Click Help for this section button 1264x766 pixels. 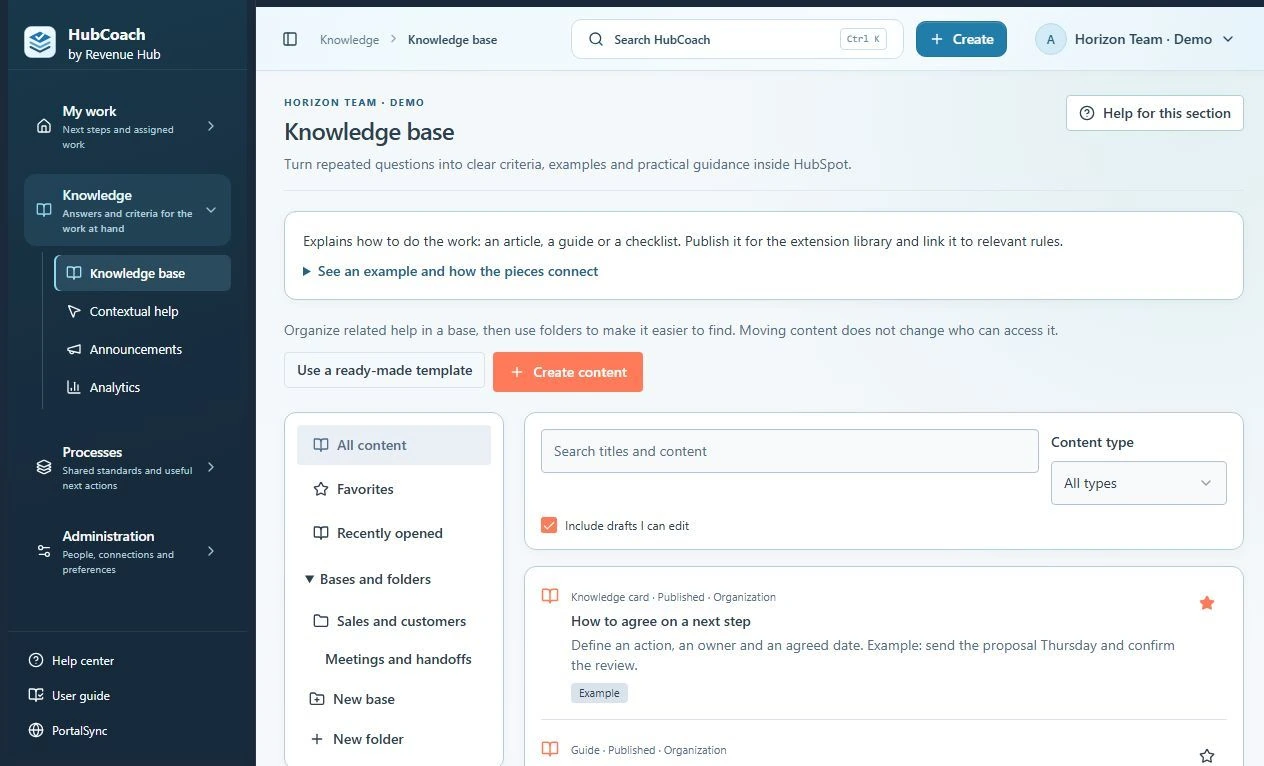pos(1155,113)
